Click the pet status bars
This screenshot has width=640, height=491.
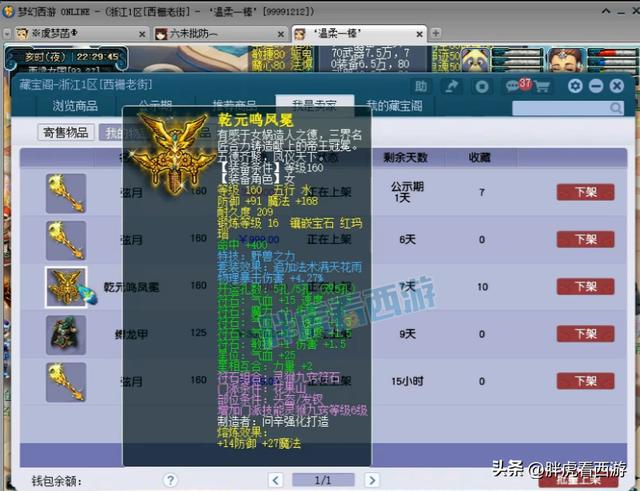(518, 60)
